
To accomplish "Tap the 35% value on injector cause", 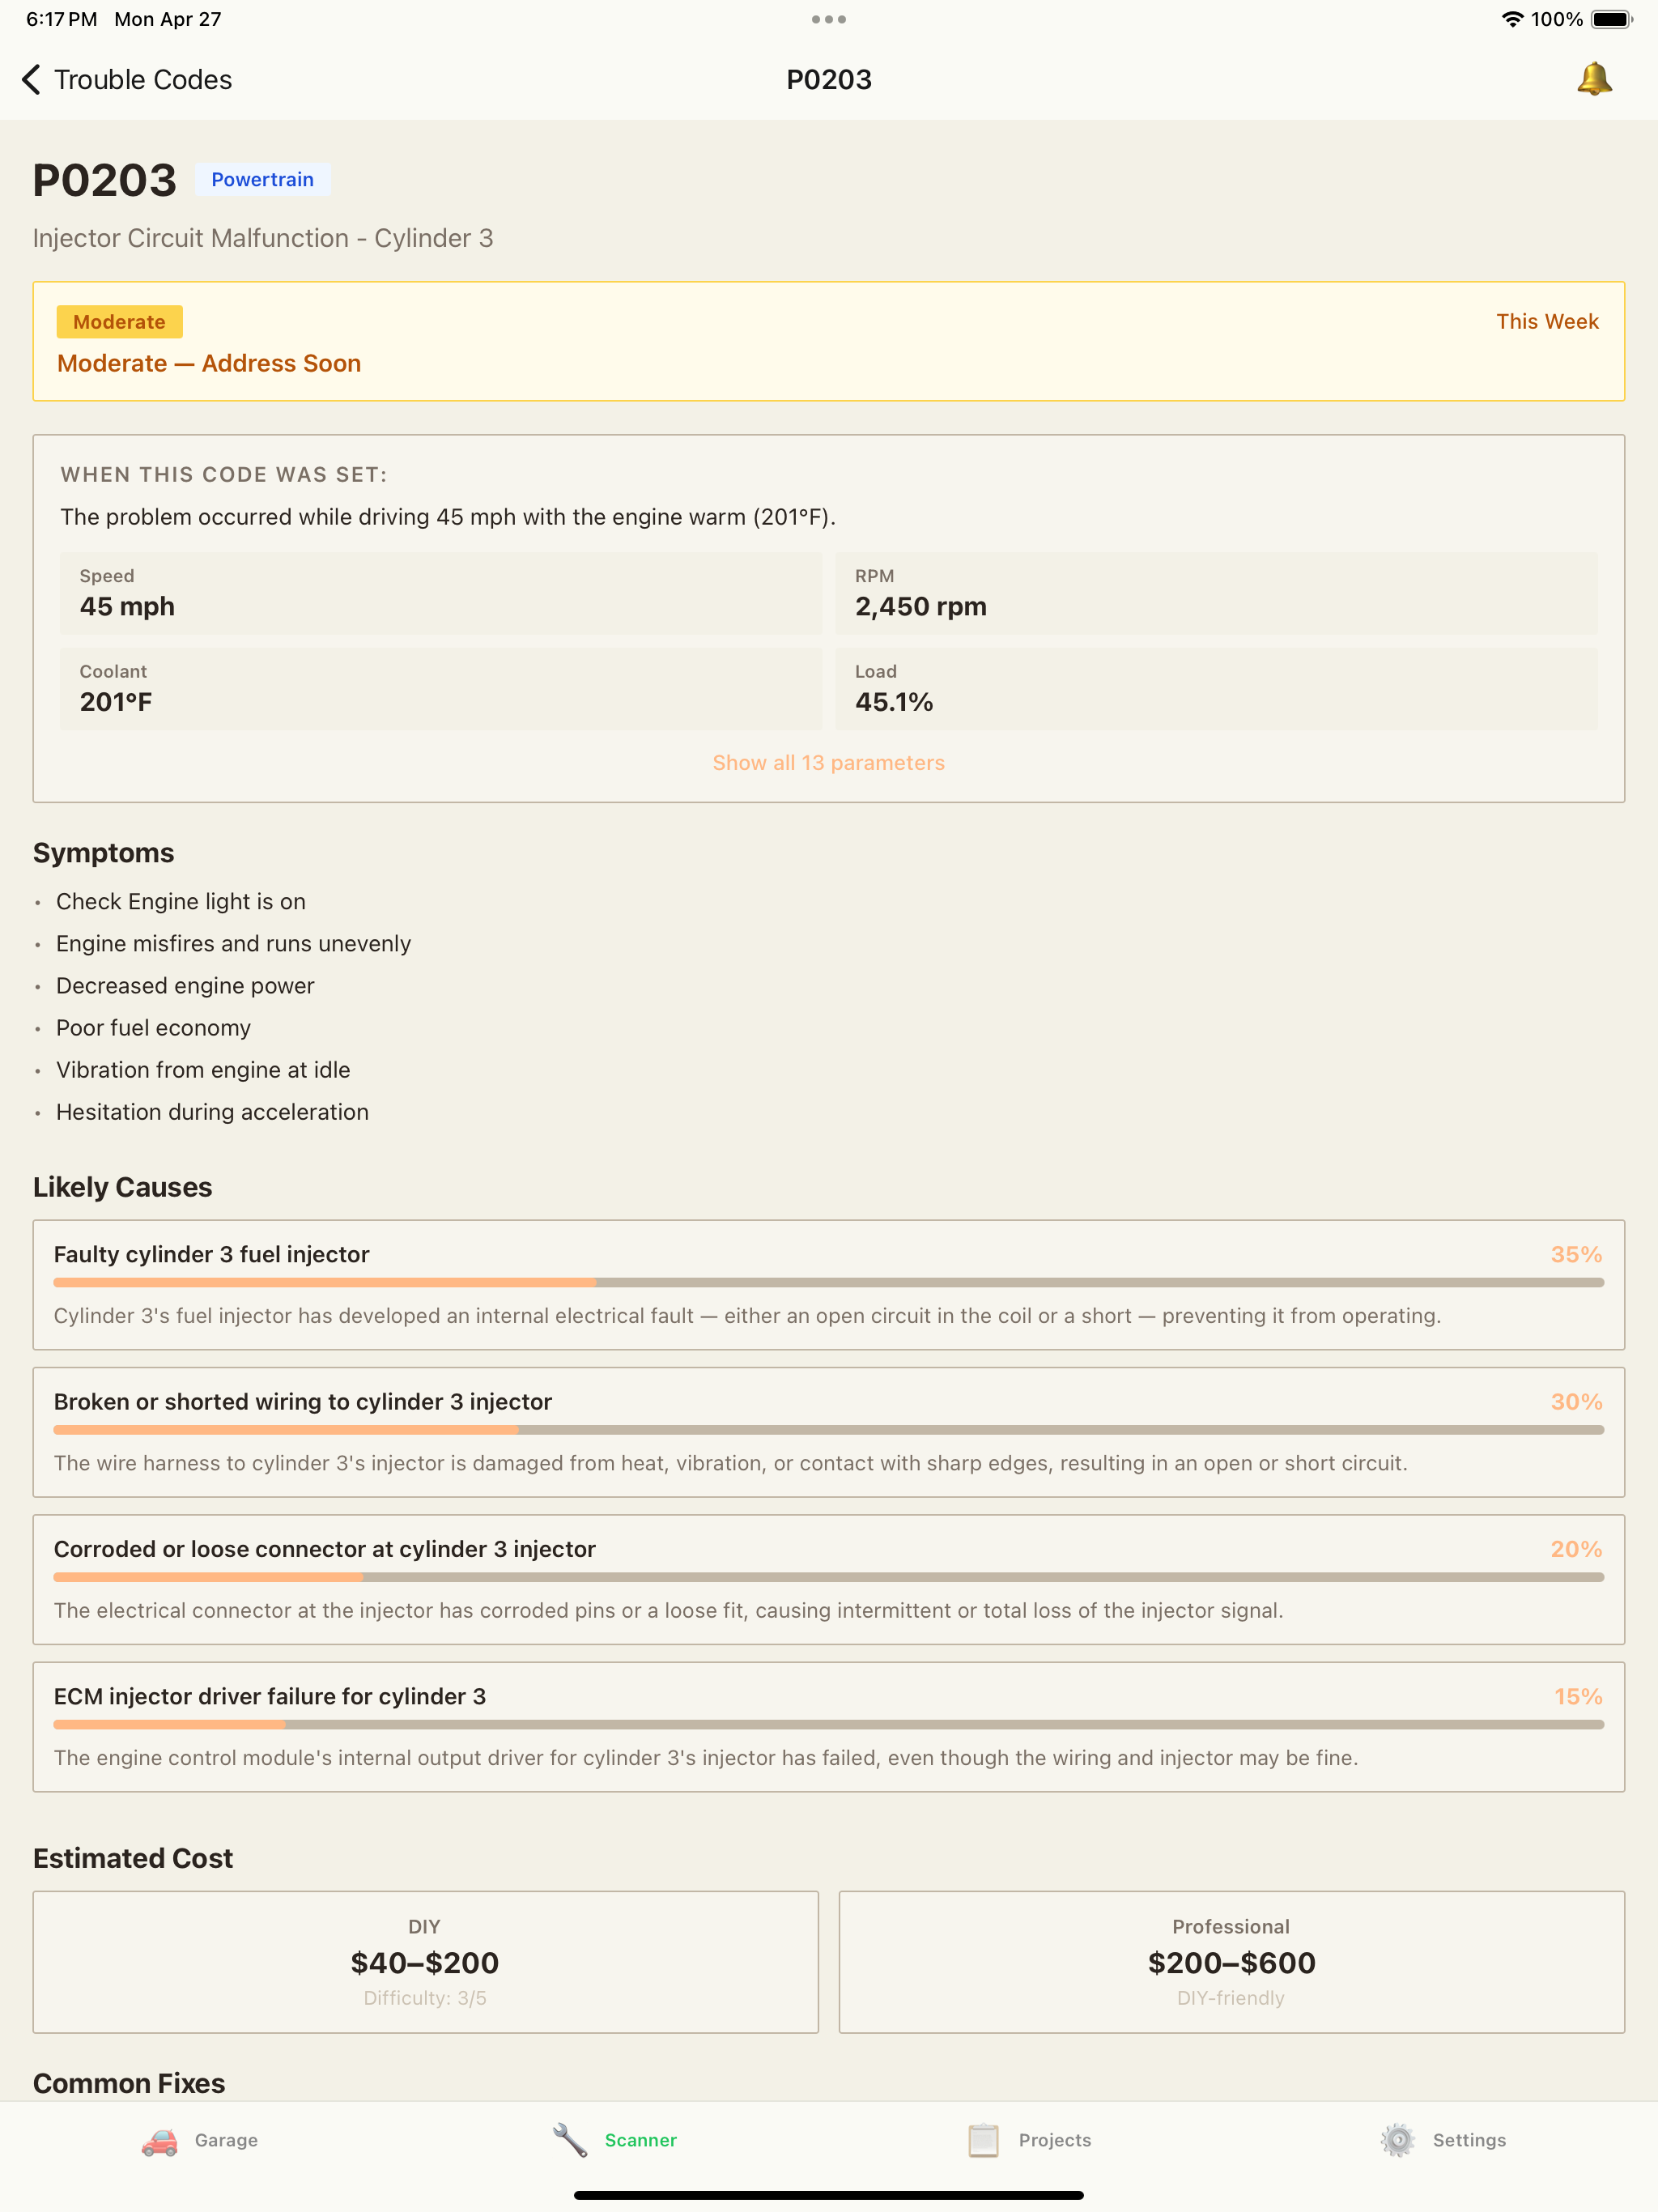I will [x=1576, y=1254].
